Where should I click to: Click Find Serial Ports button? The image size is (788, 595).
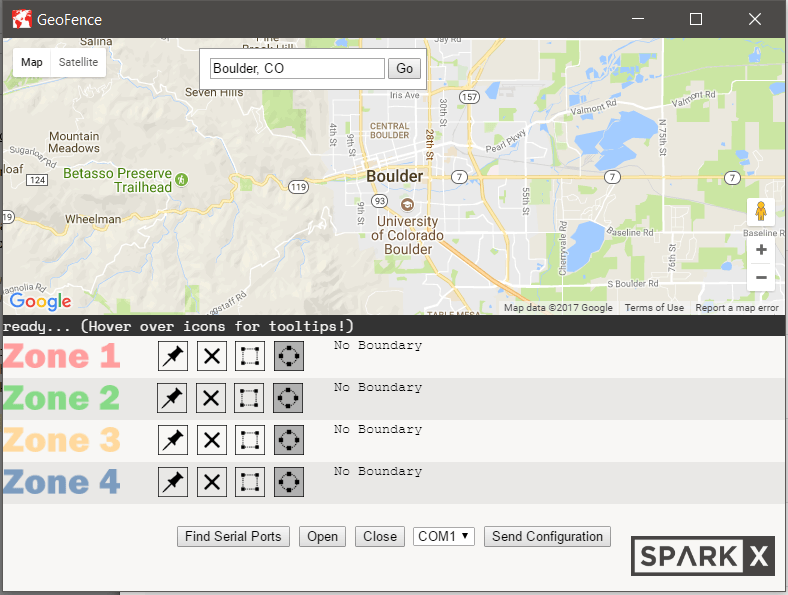pyautogui.click(x=233, y=536)
